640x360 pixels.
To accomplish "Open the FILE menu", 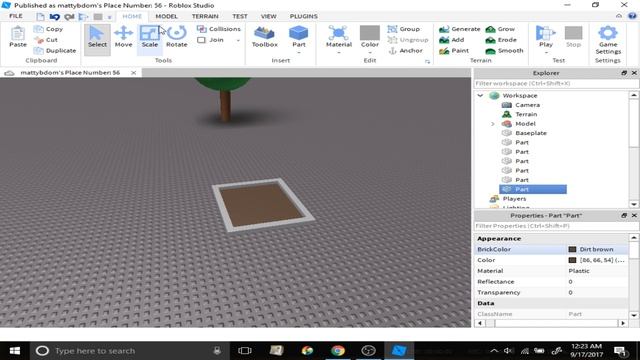I will tap(16, 16).
